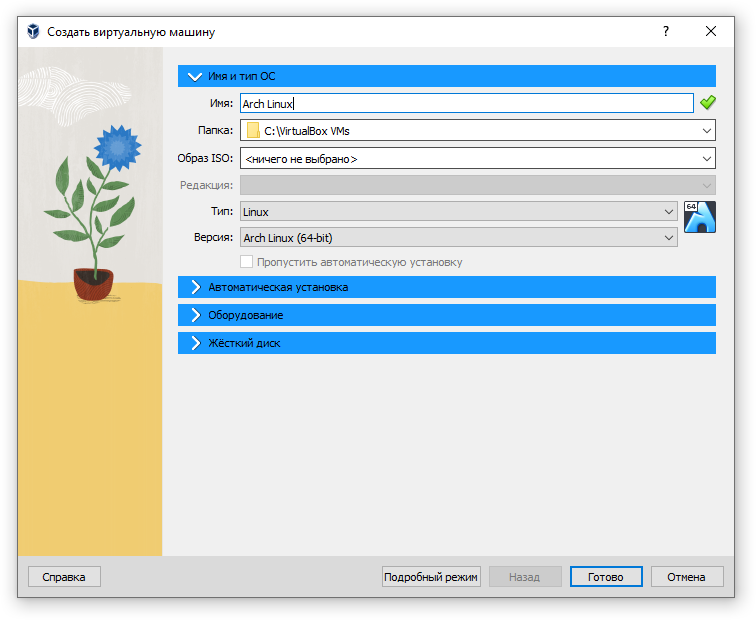Click the blue flower illustration
This screenshot has width=756, height=620.
(117, 148)
